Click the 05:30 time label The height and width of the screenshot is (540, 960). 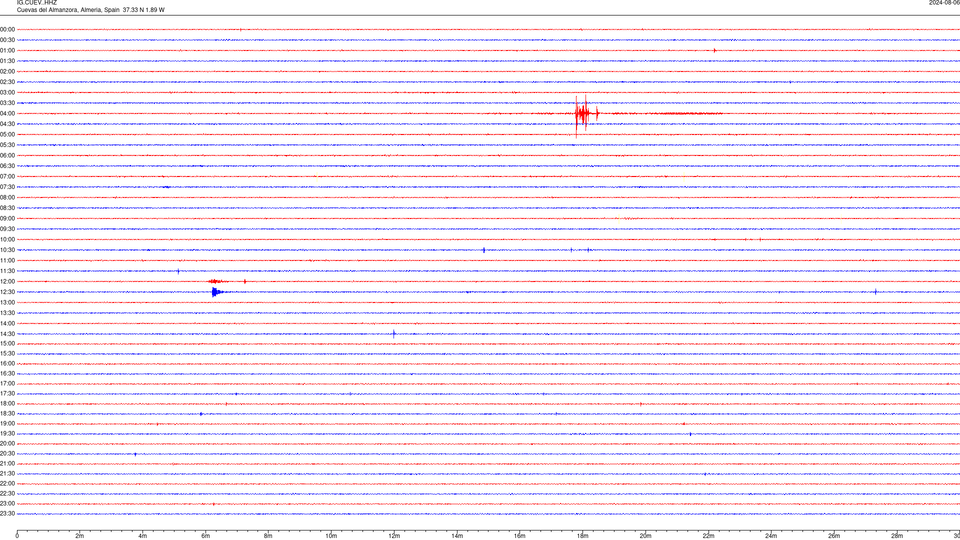click(x=7, y=145)
